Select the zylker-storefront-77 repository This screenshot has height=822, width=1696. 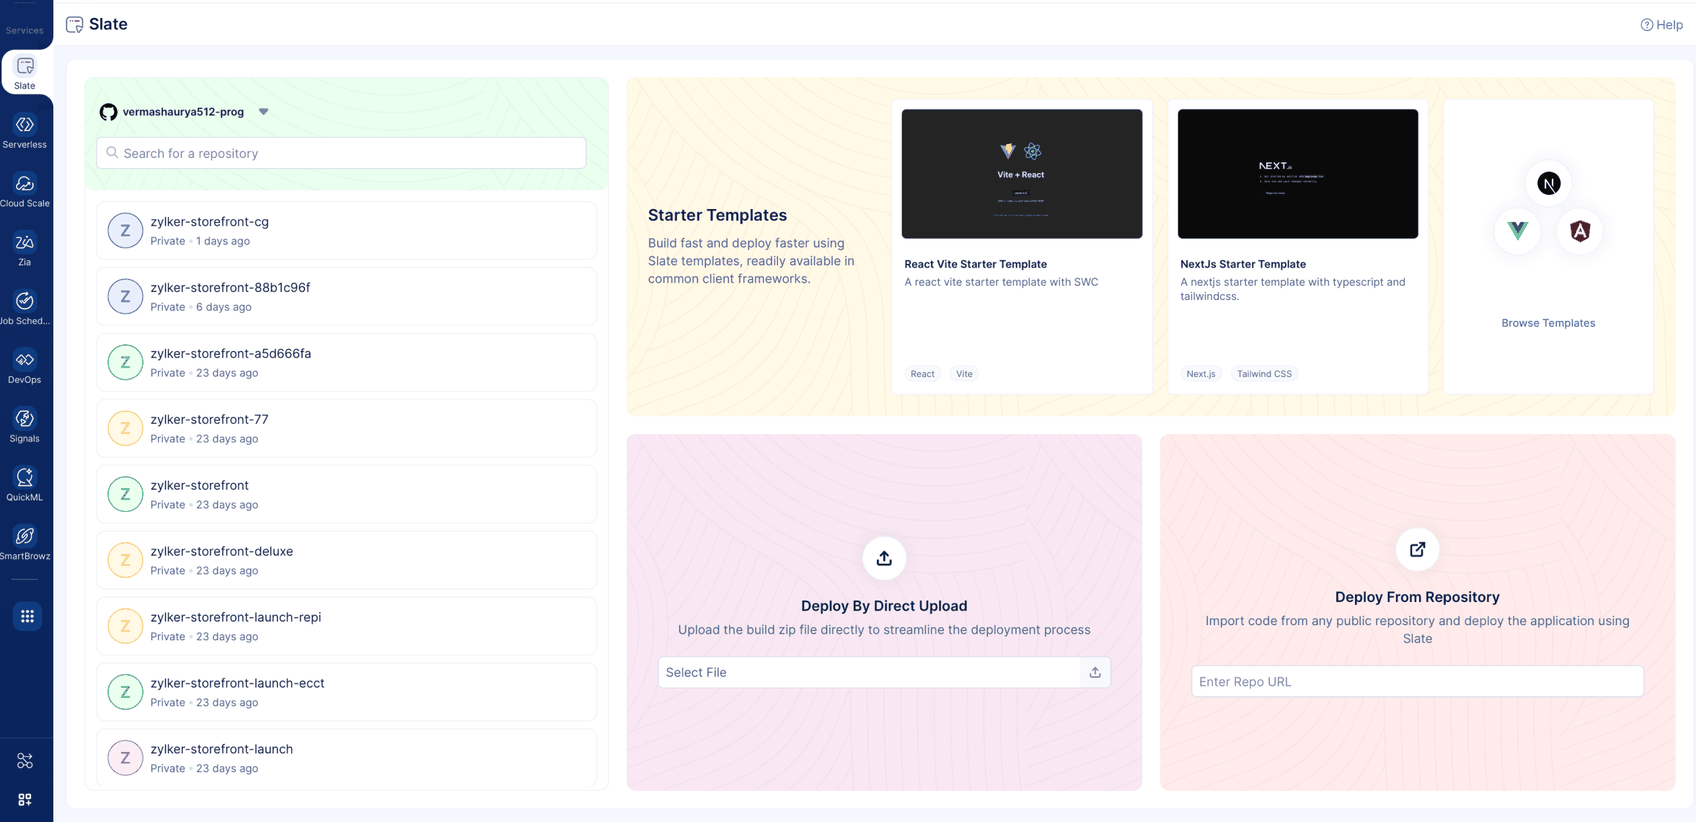347,429
